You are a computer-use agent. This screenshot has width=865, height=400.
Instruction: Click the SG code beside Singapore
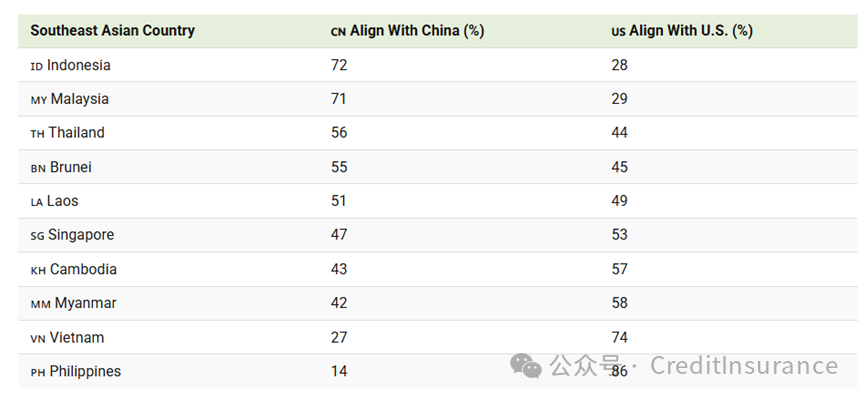(38, 237)
